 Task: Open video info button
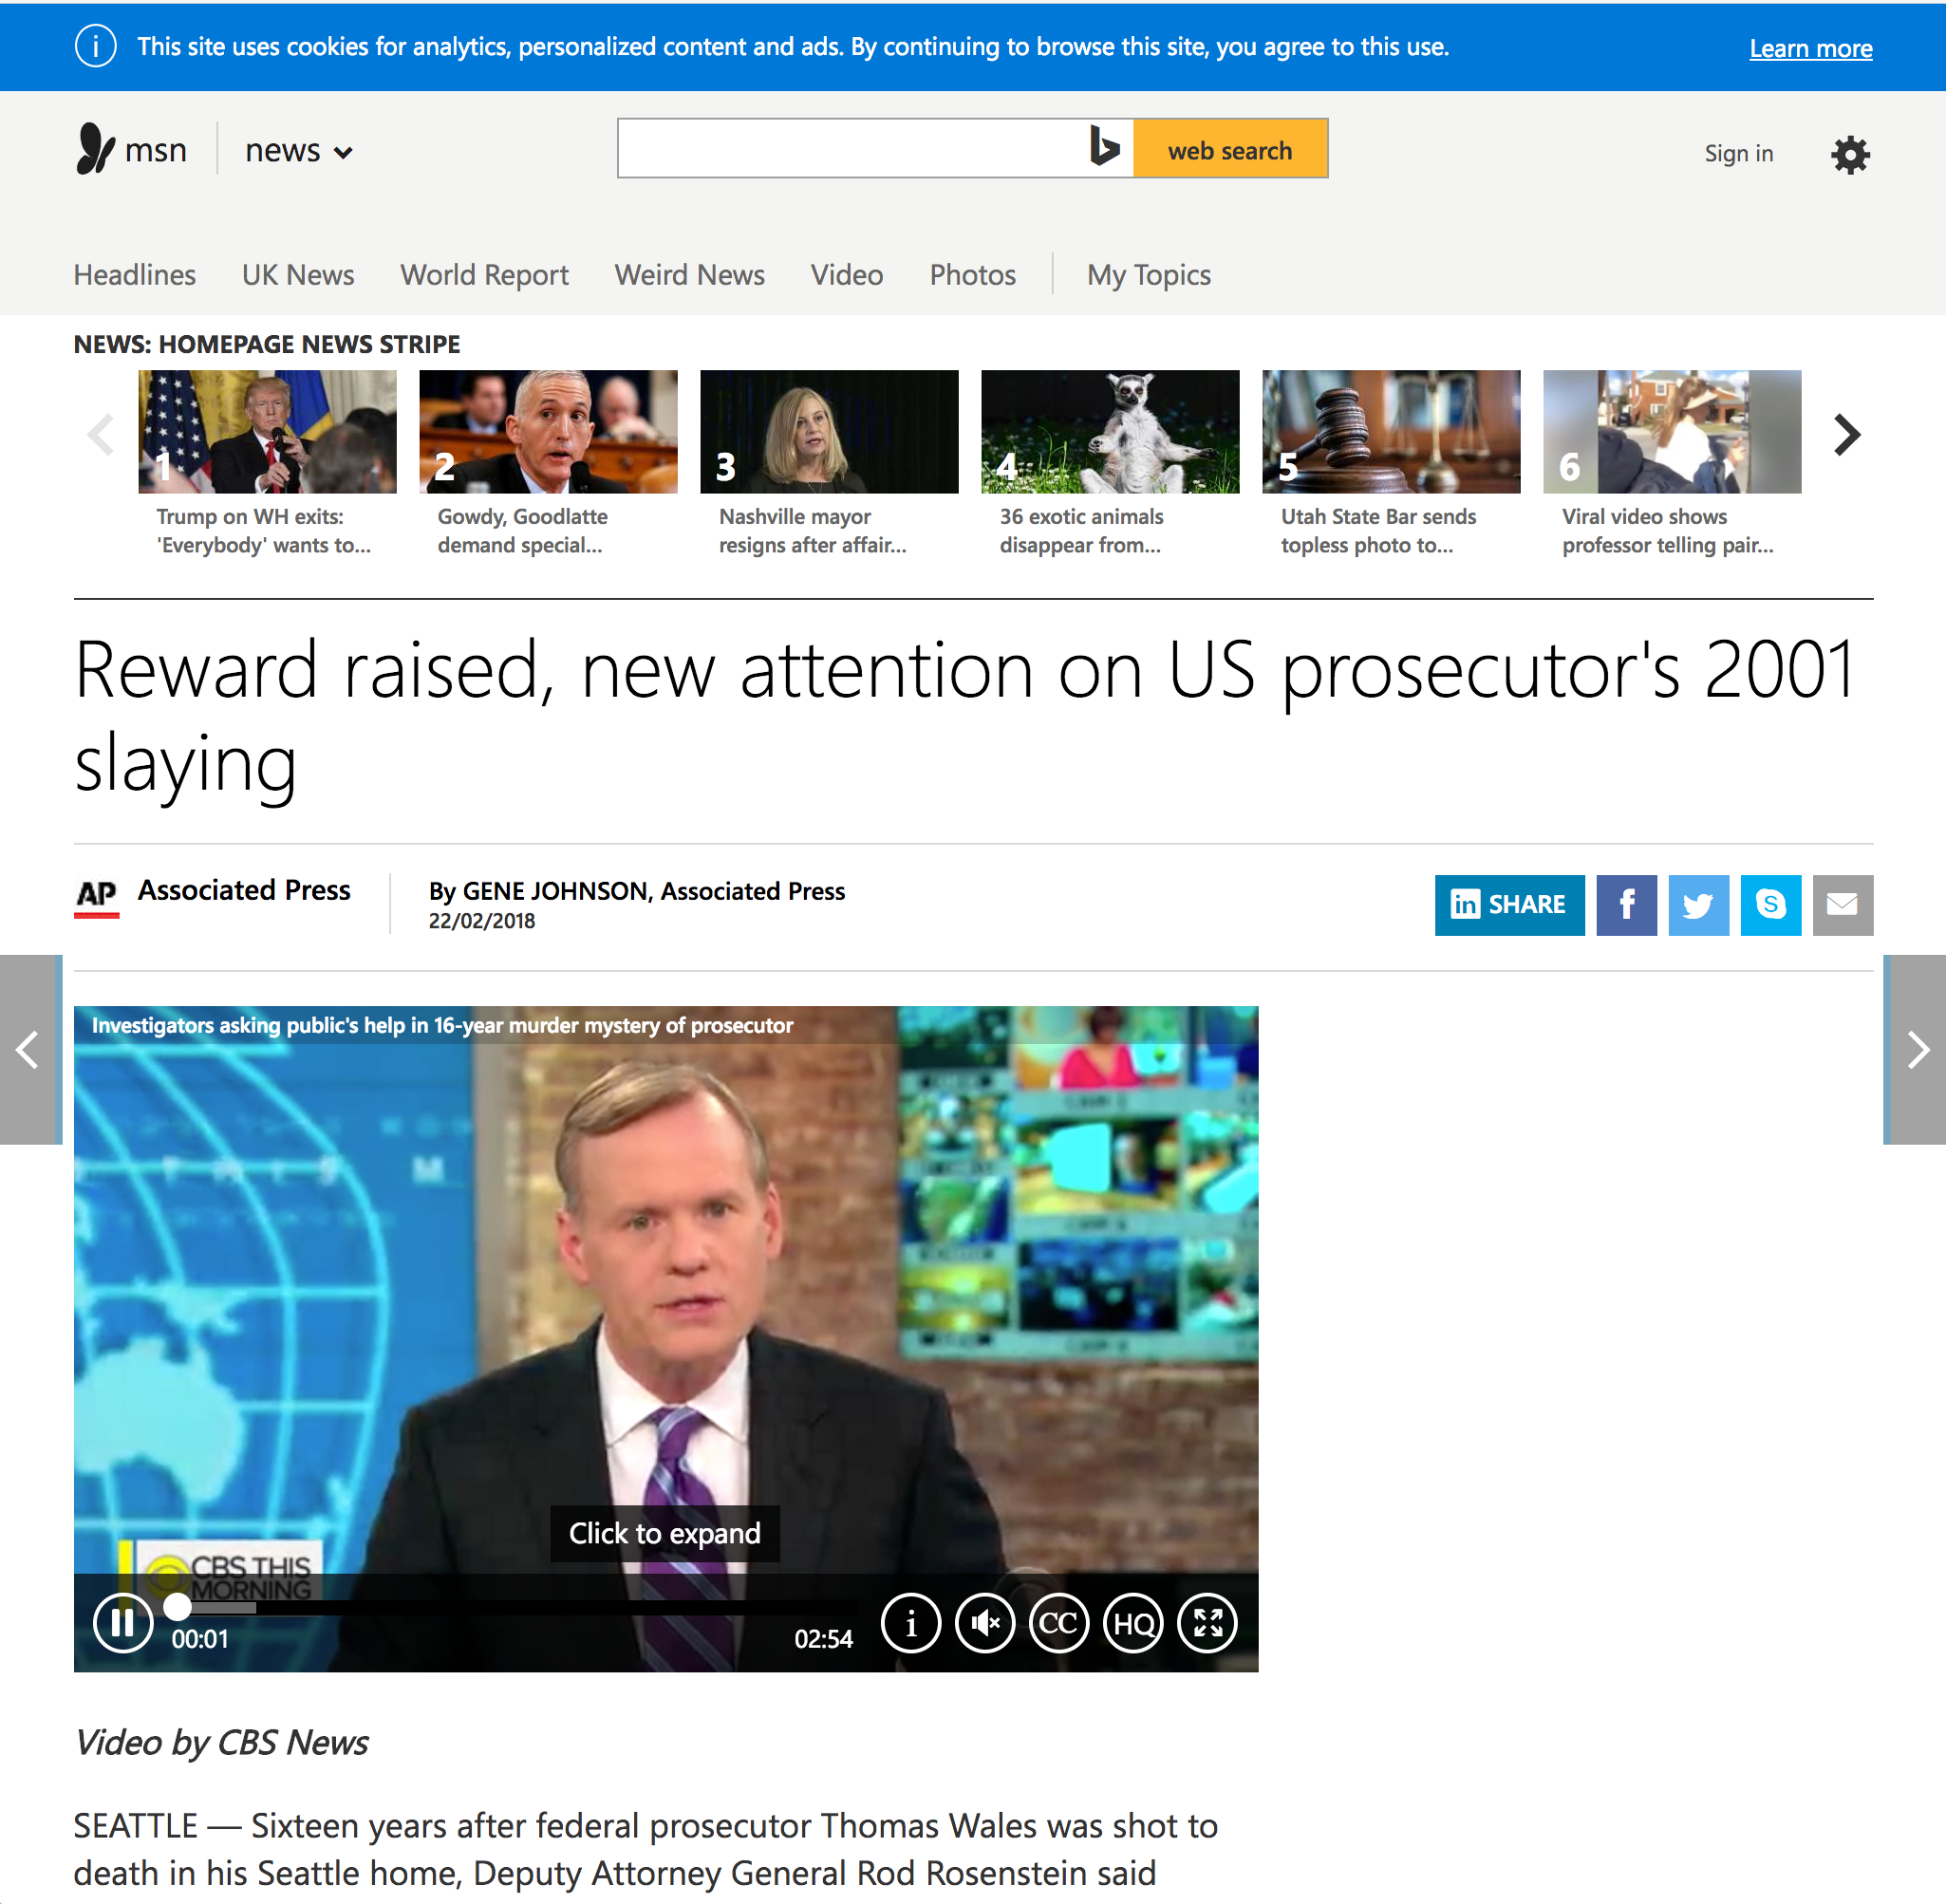pyautogui.click(x=910, y=1622)
